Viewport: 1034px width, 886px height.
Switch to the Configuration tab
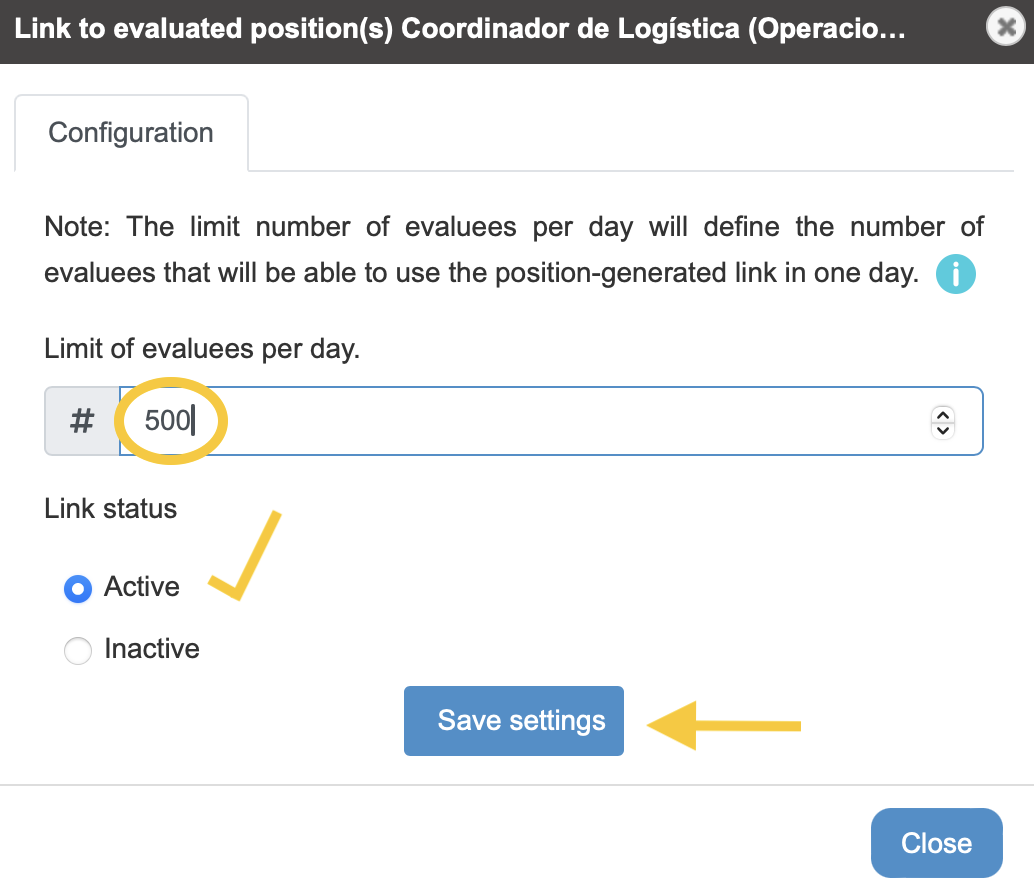[131, 133]
